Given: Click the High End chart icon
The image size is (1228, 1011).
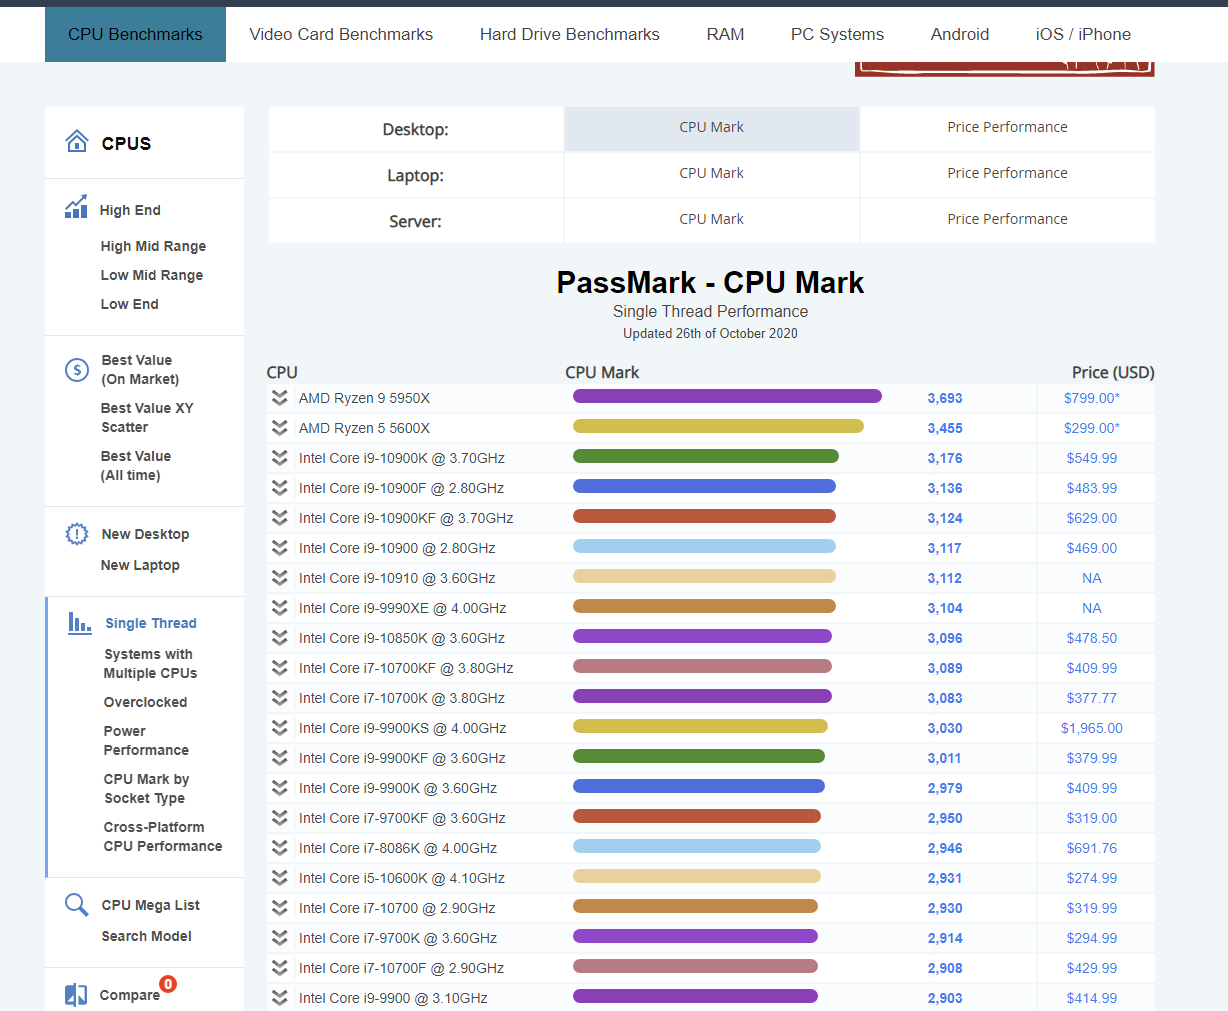Looking at the screenshot, I should click(x=76, y=207).
